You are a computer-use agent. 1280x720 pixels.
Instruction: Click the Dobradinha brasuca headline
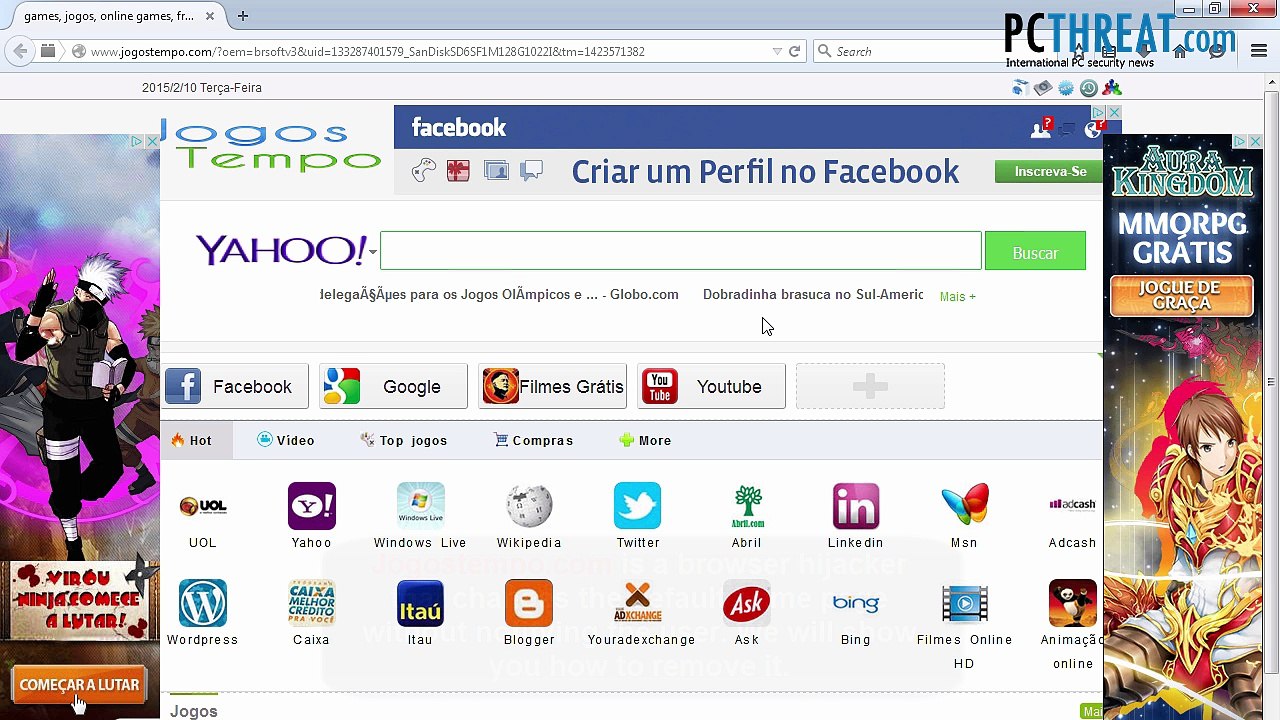pos(813,295)
